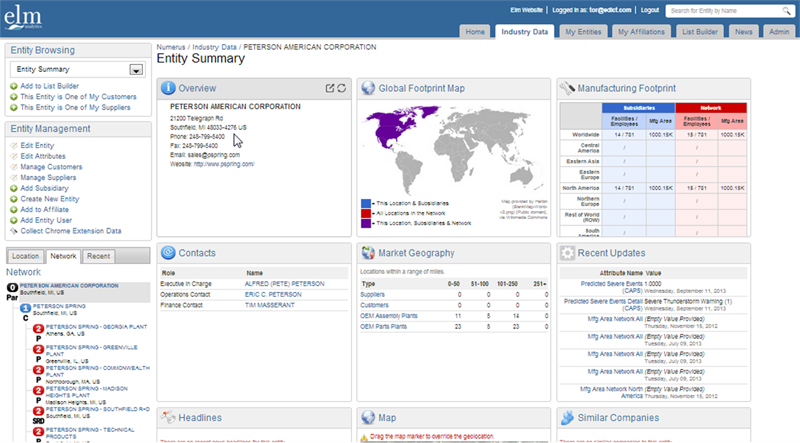Click Numerus breadcrumb link
The width and height of the screenshot is (800, 443).
pos(171,47)
